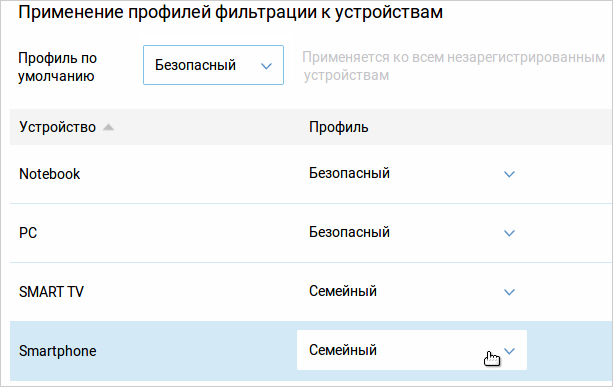Expand the Smartphone profile chevron

(509, 351)
